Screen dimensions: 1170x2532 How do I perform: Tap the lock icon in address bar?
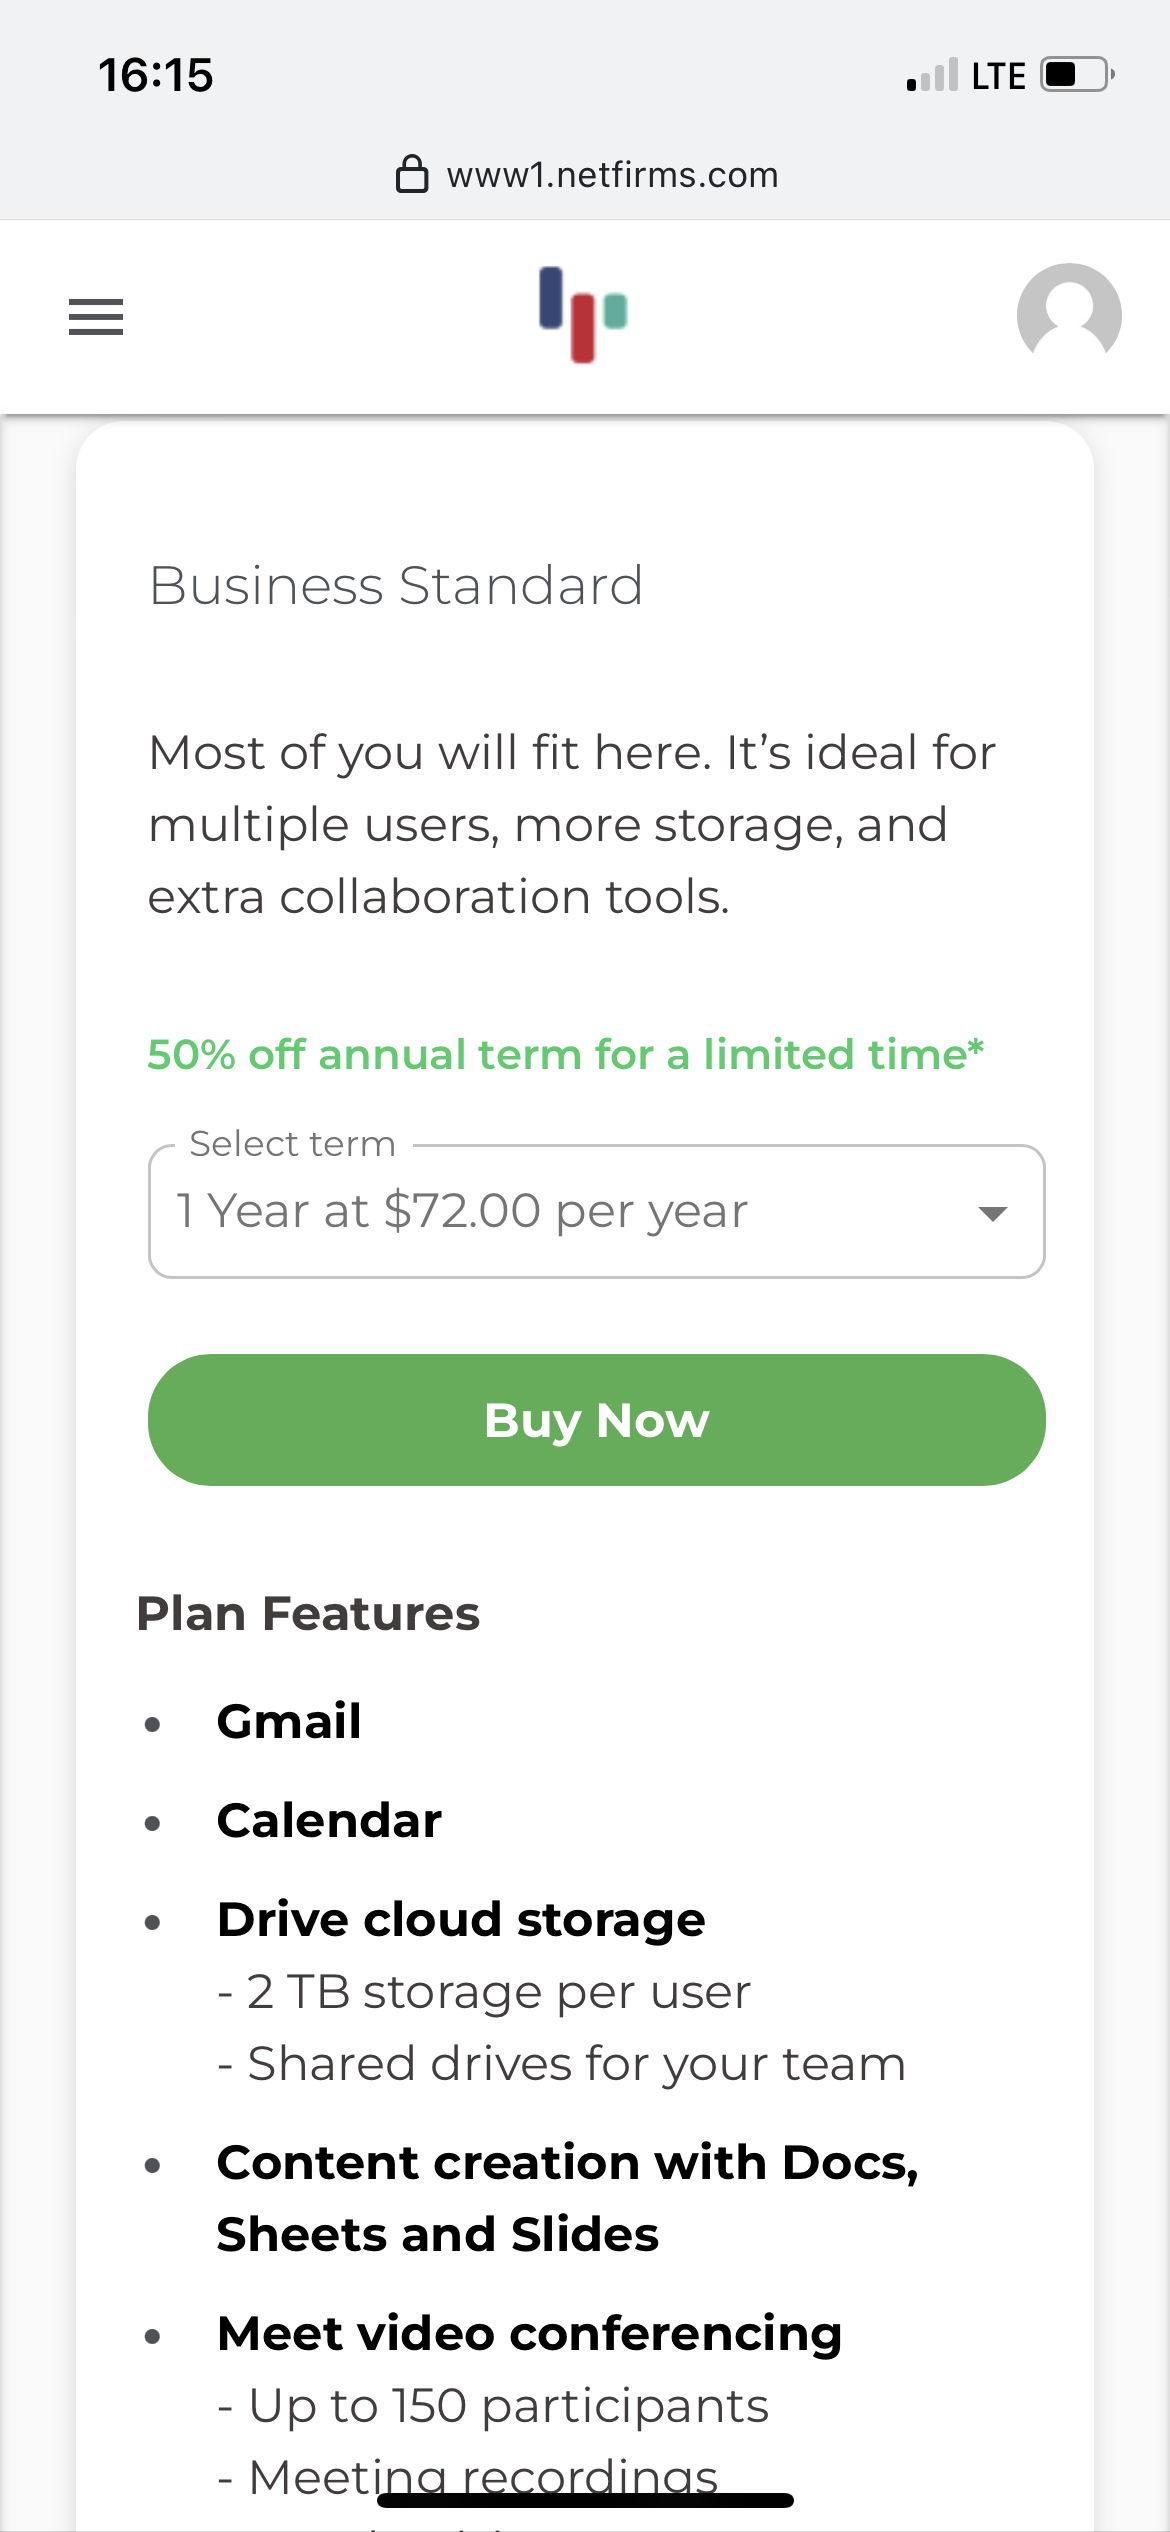point(412,174)
